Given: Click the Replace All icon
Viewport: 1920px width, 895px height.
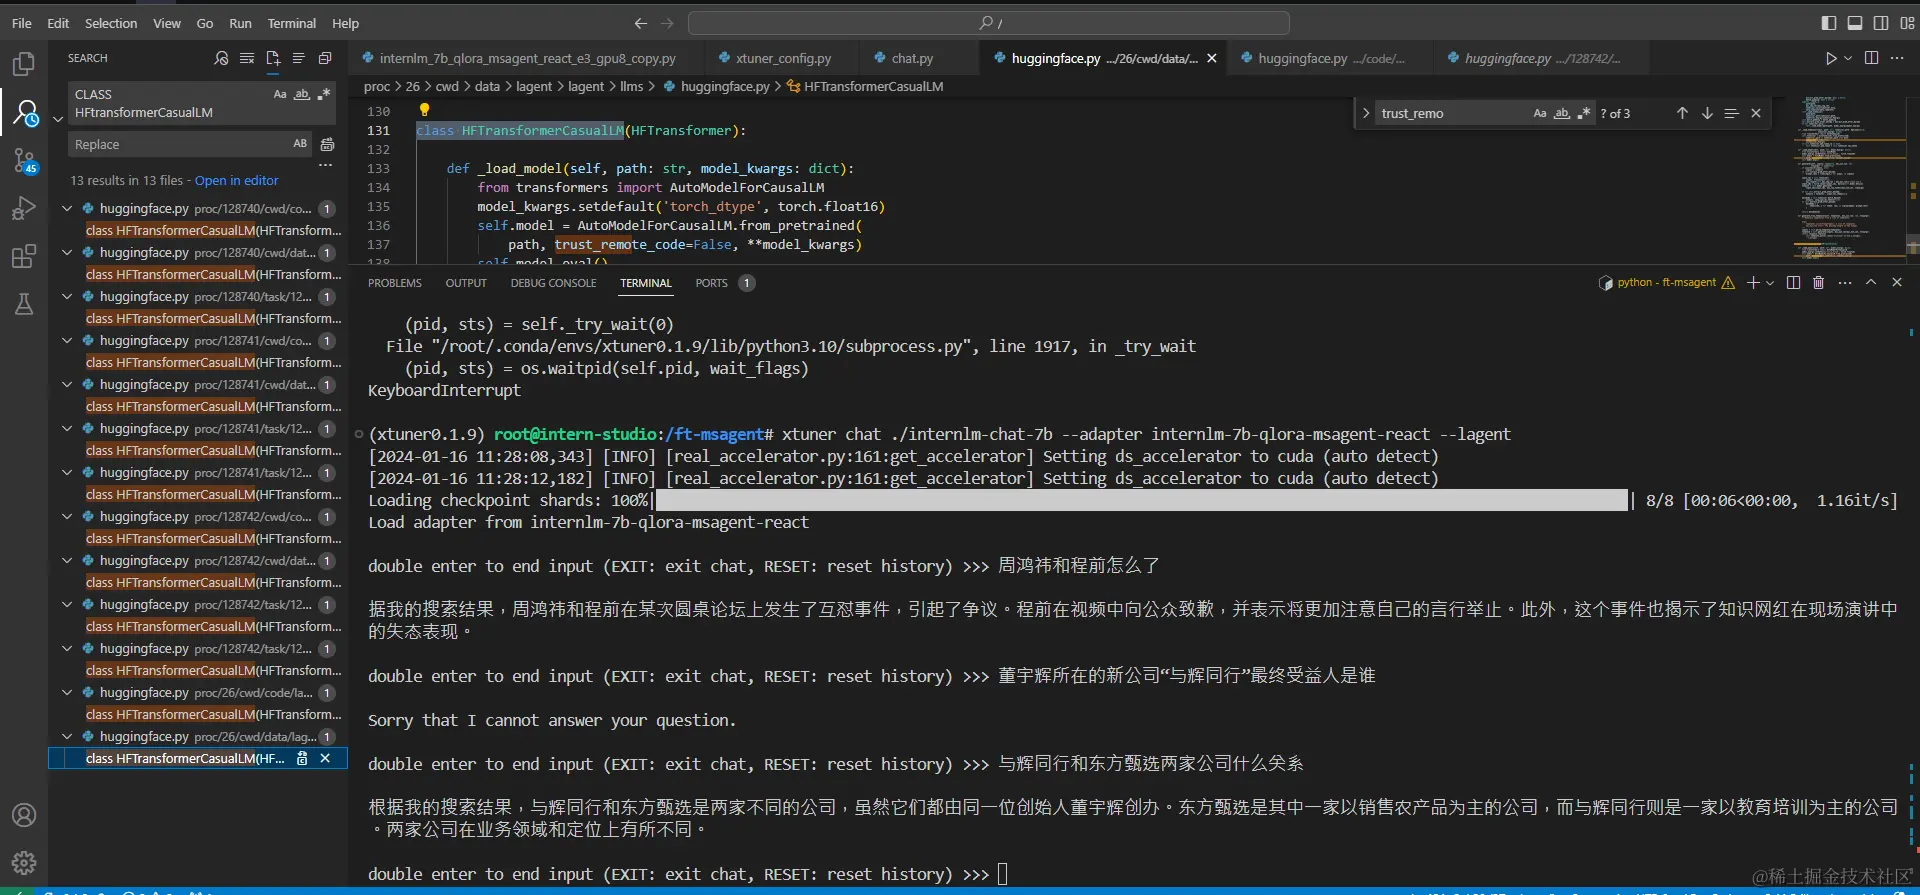Looking at the screenshot, I should (x=327, y=144).
